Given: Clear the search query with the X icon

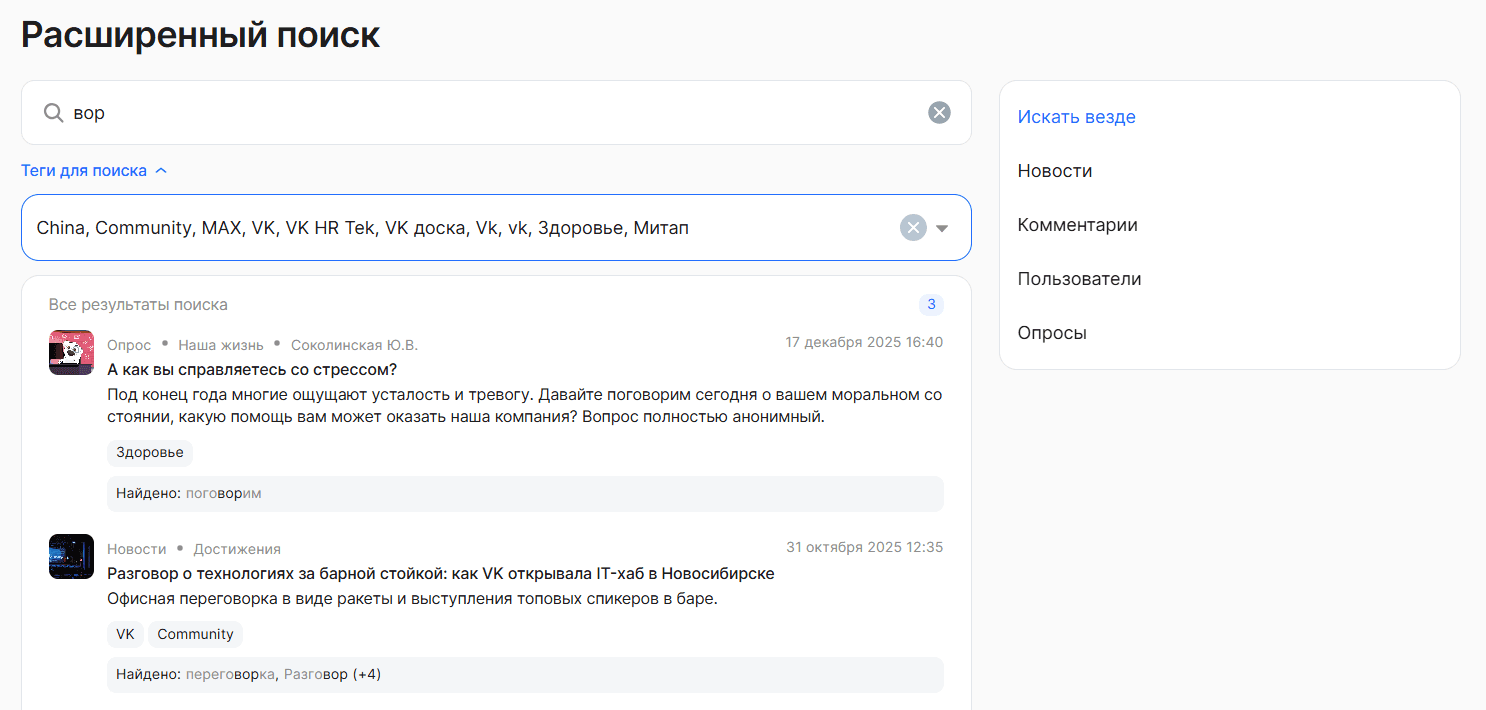Looking at the screenshot, I should pyautogui.click(x=938, y=112).
